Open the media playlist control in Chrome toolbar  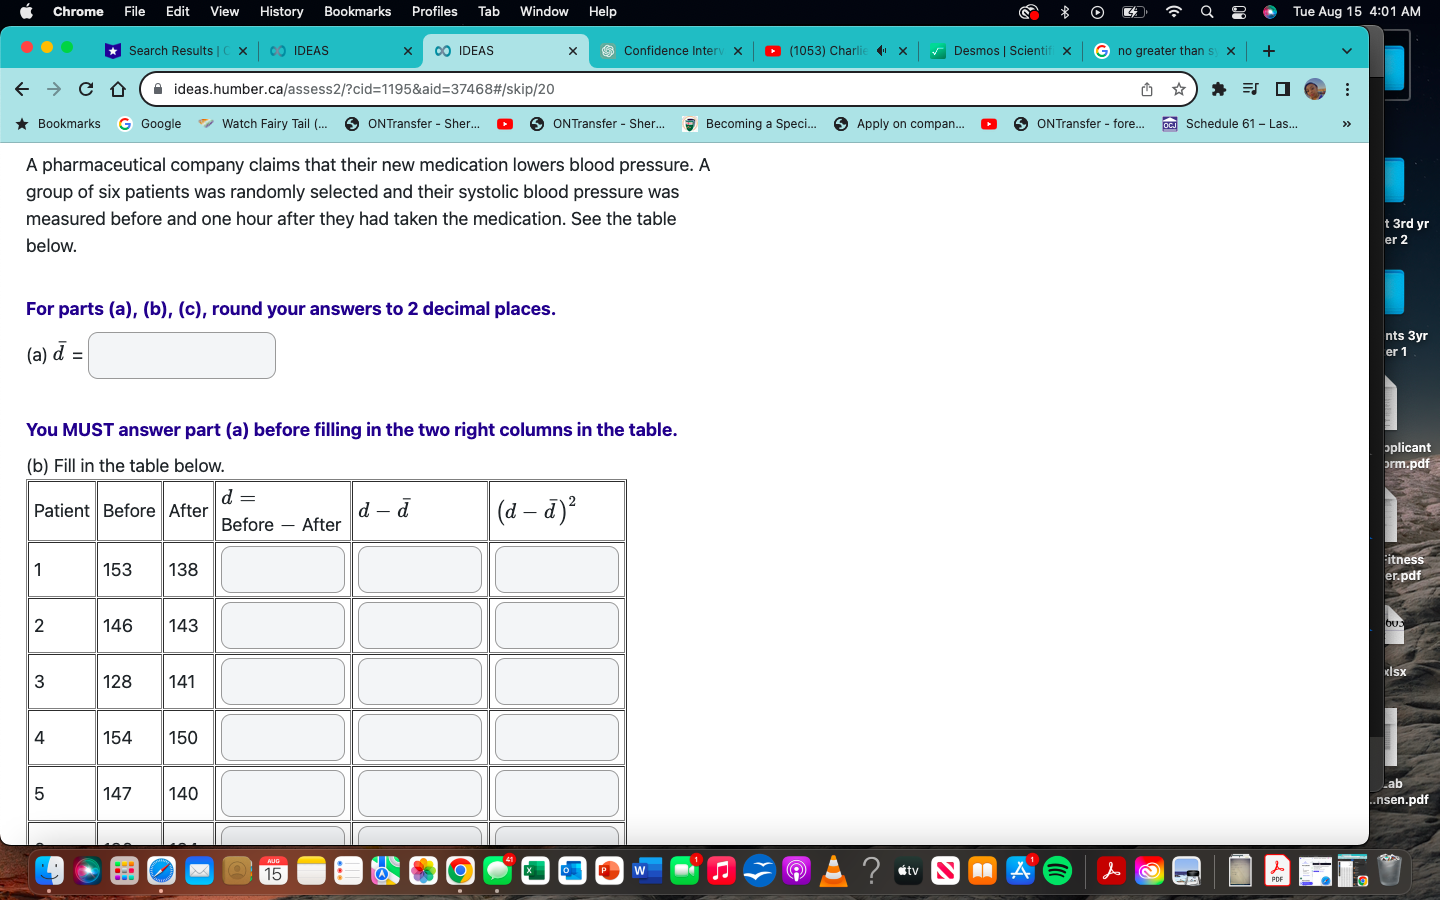tap(1252, 90)
